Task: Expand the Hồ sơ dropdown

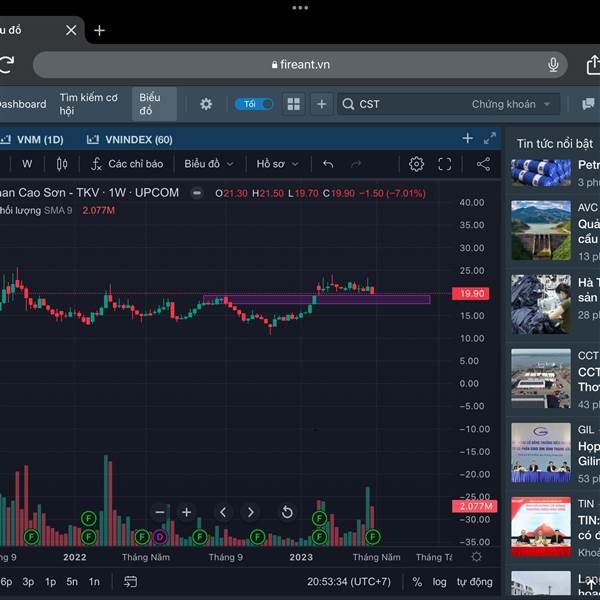Action: tap(277, 164)
